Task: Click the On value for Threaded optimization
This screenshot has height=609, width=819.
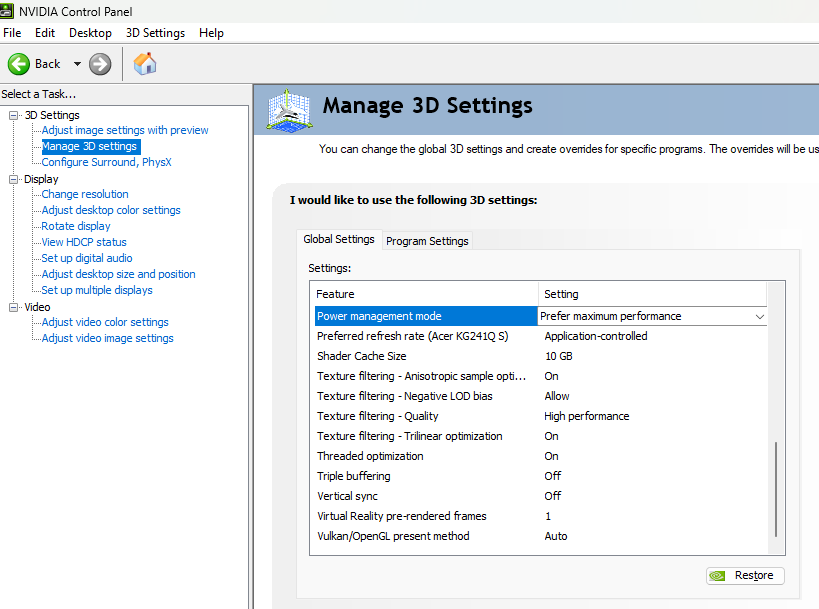Action: [x=551, y=456]
